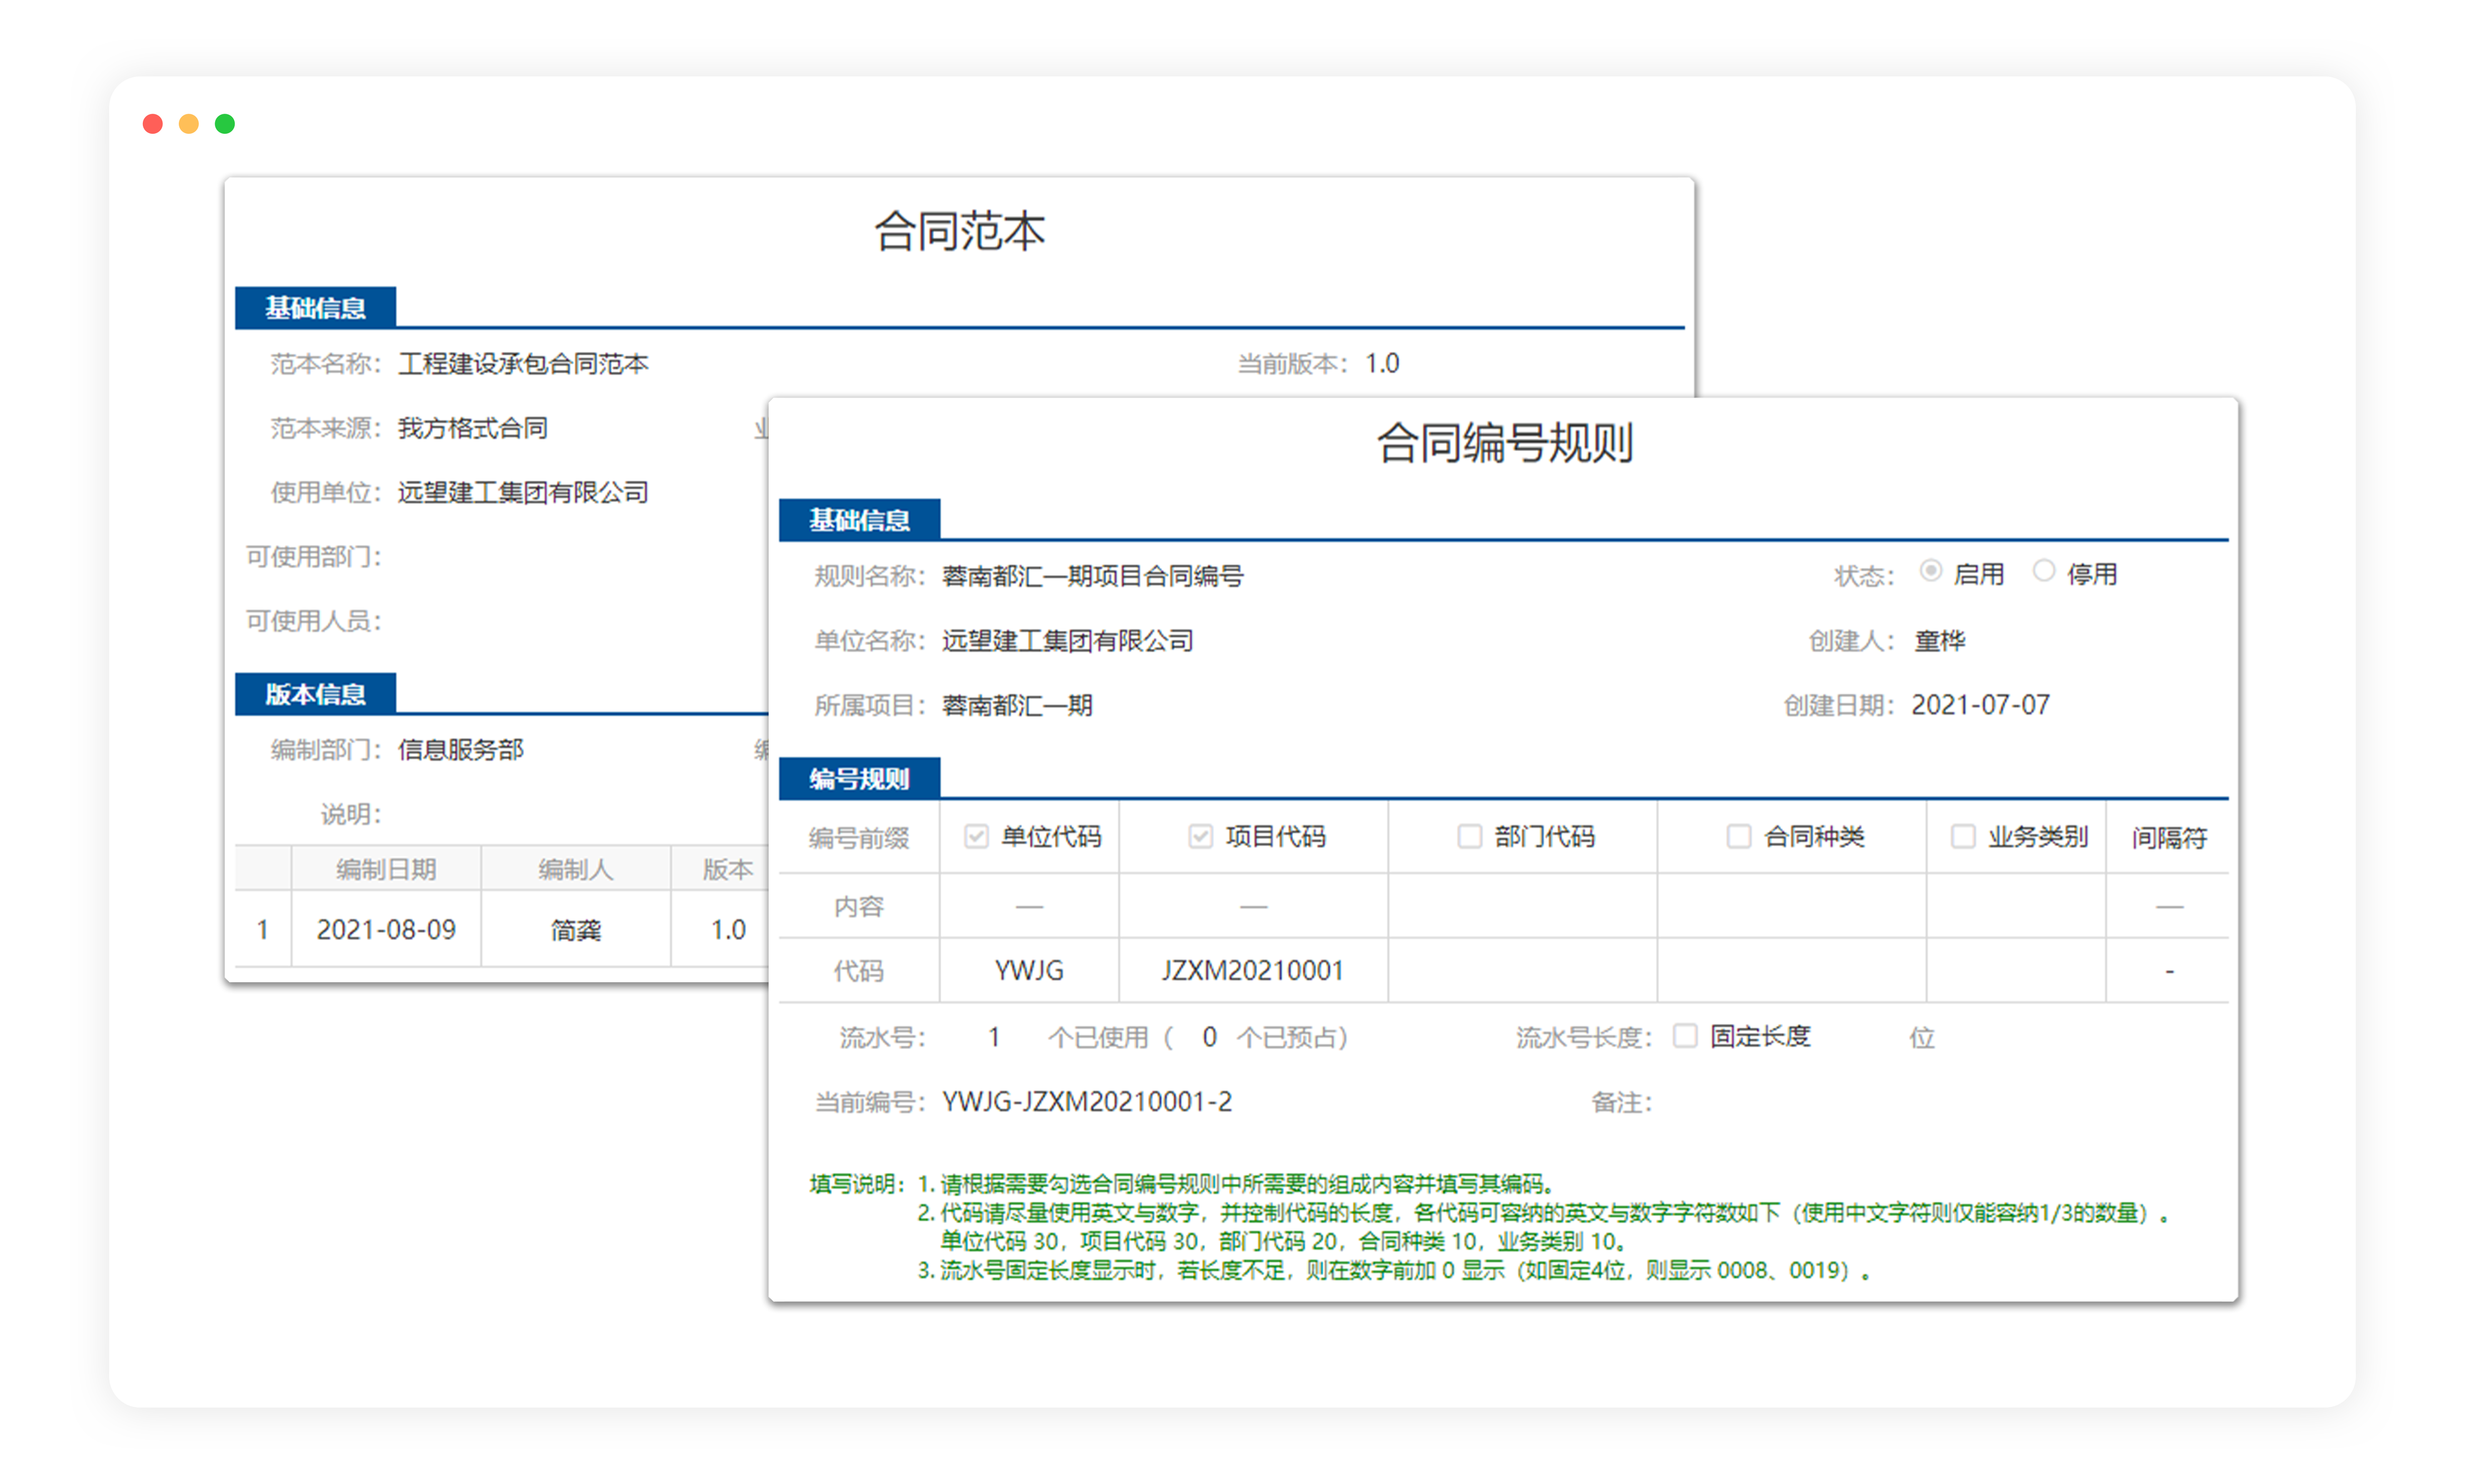Click the 规则名称 value 蓉南都汇一期项目合同编号
Screen dimensions: 2465x1484
[x=1092, y=576]
